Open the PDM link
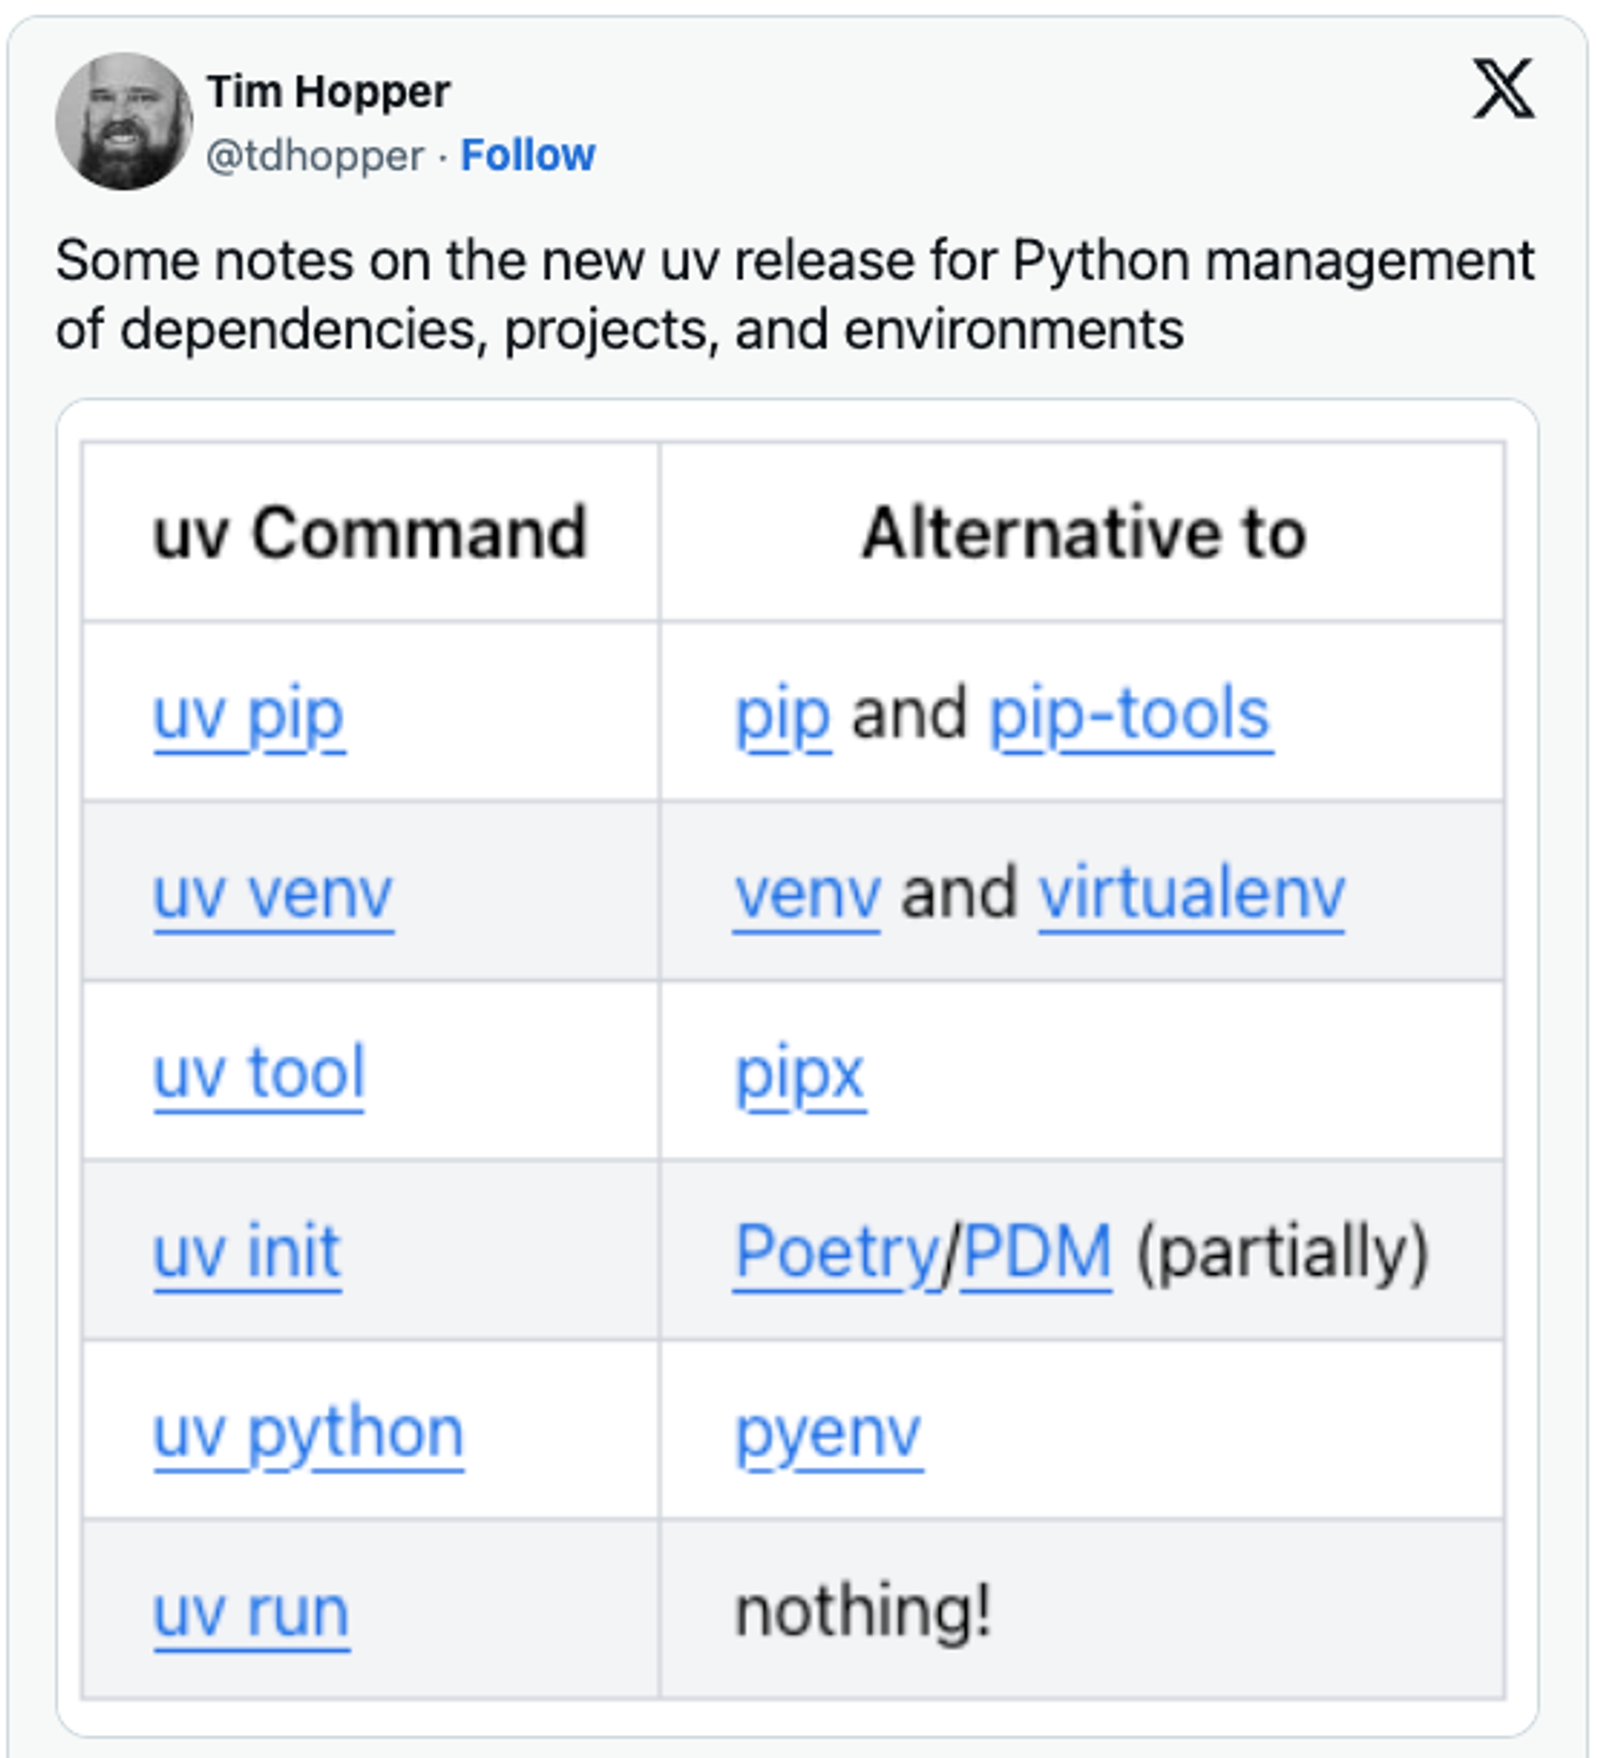Image resolution: width=1600 pixels, height=1758 pixels. coord(1037,1252)
